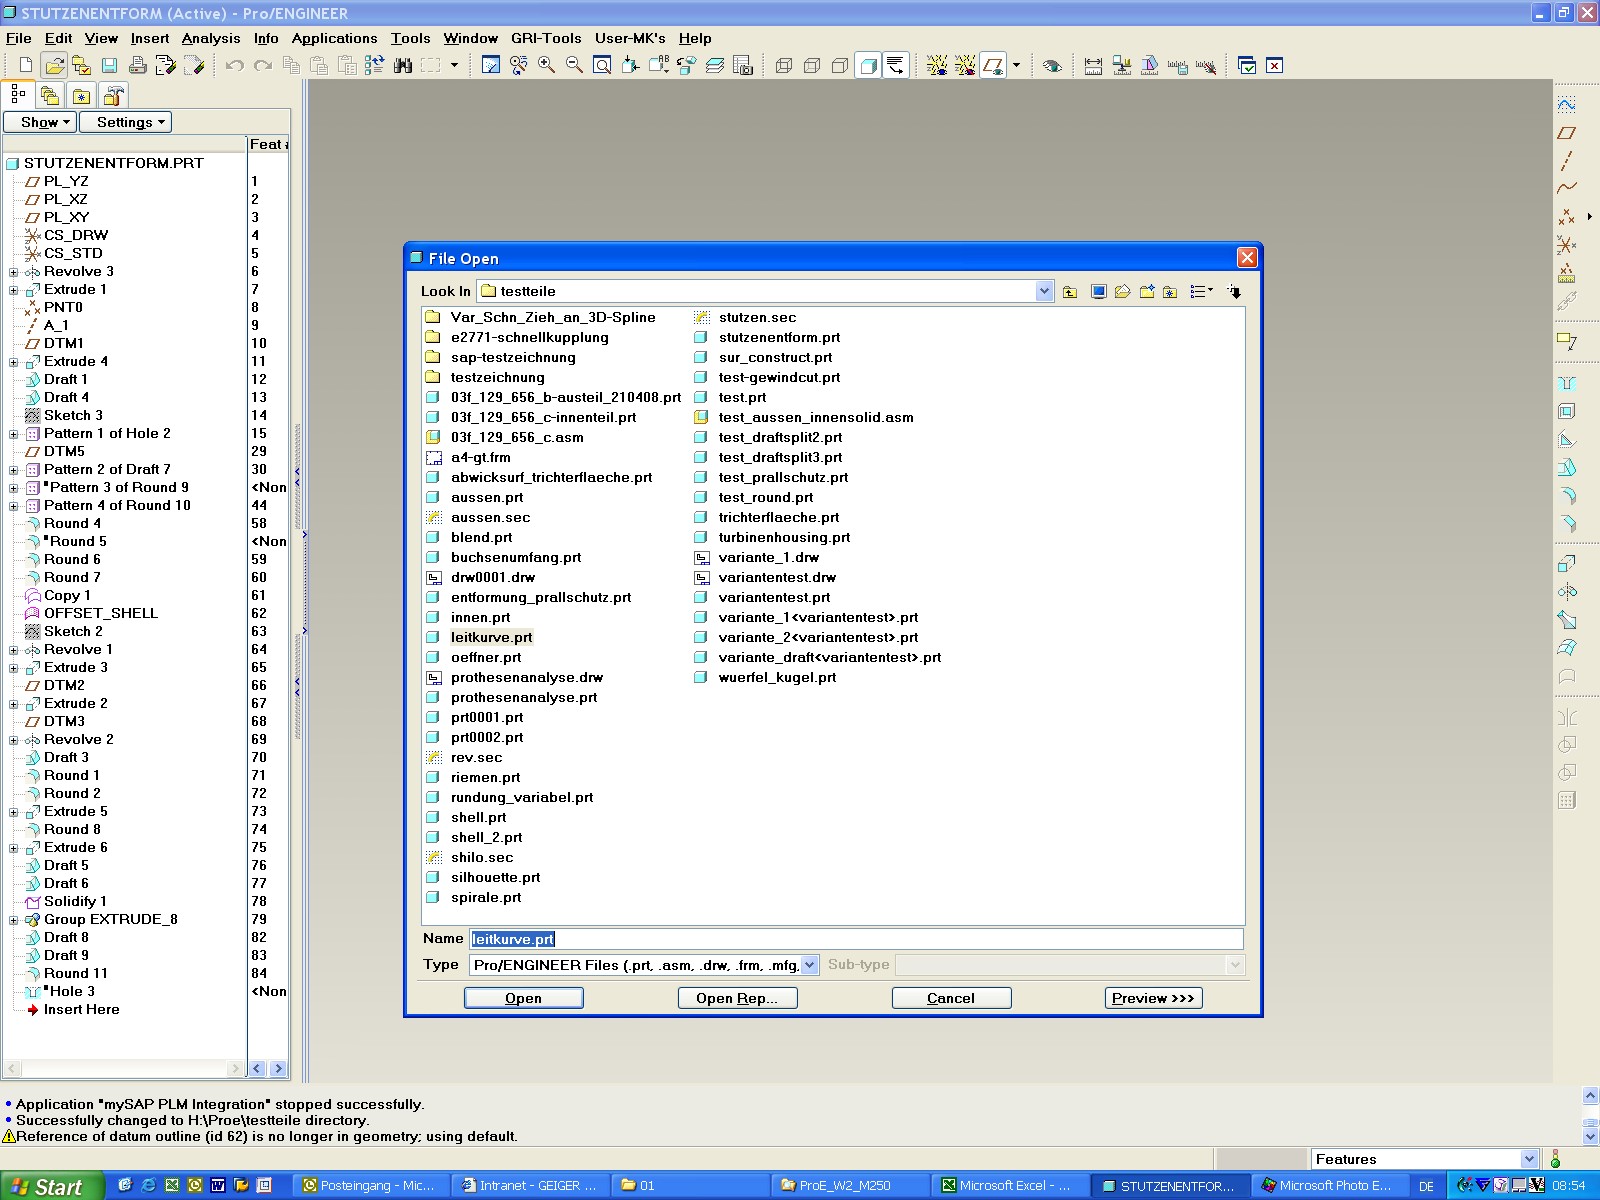Select the model tree tab icon

[x=18, y=95]
